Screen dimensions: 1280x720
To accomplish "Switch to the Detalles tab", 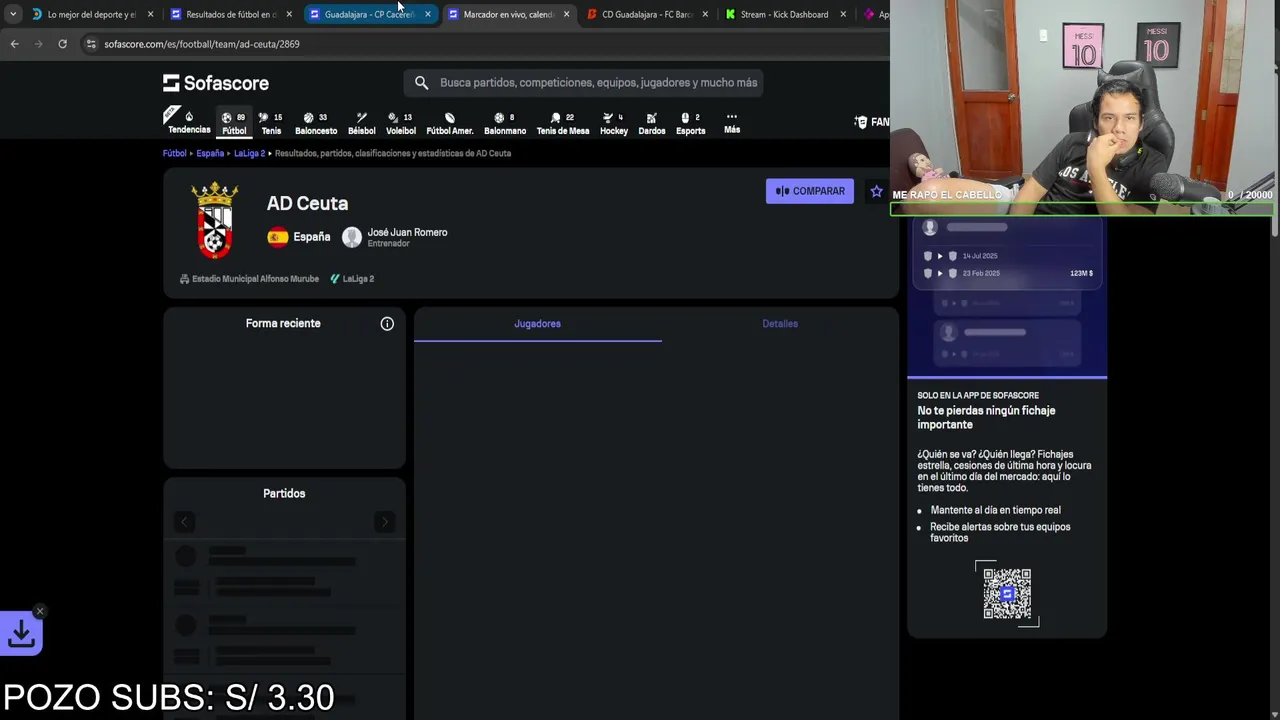I will point(780,324).
